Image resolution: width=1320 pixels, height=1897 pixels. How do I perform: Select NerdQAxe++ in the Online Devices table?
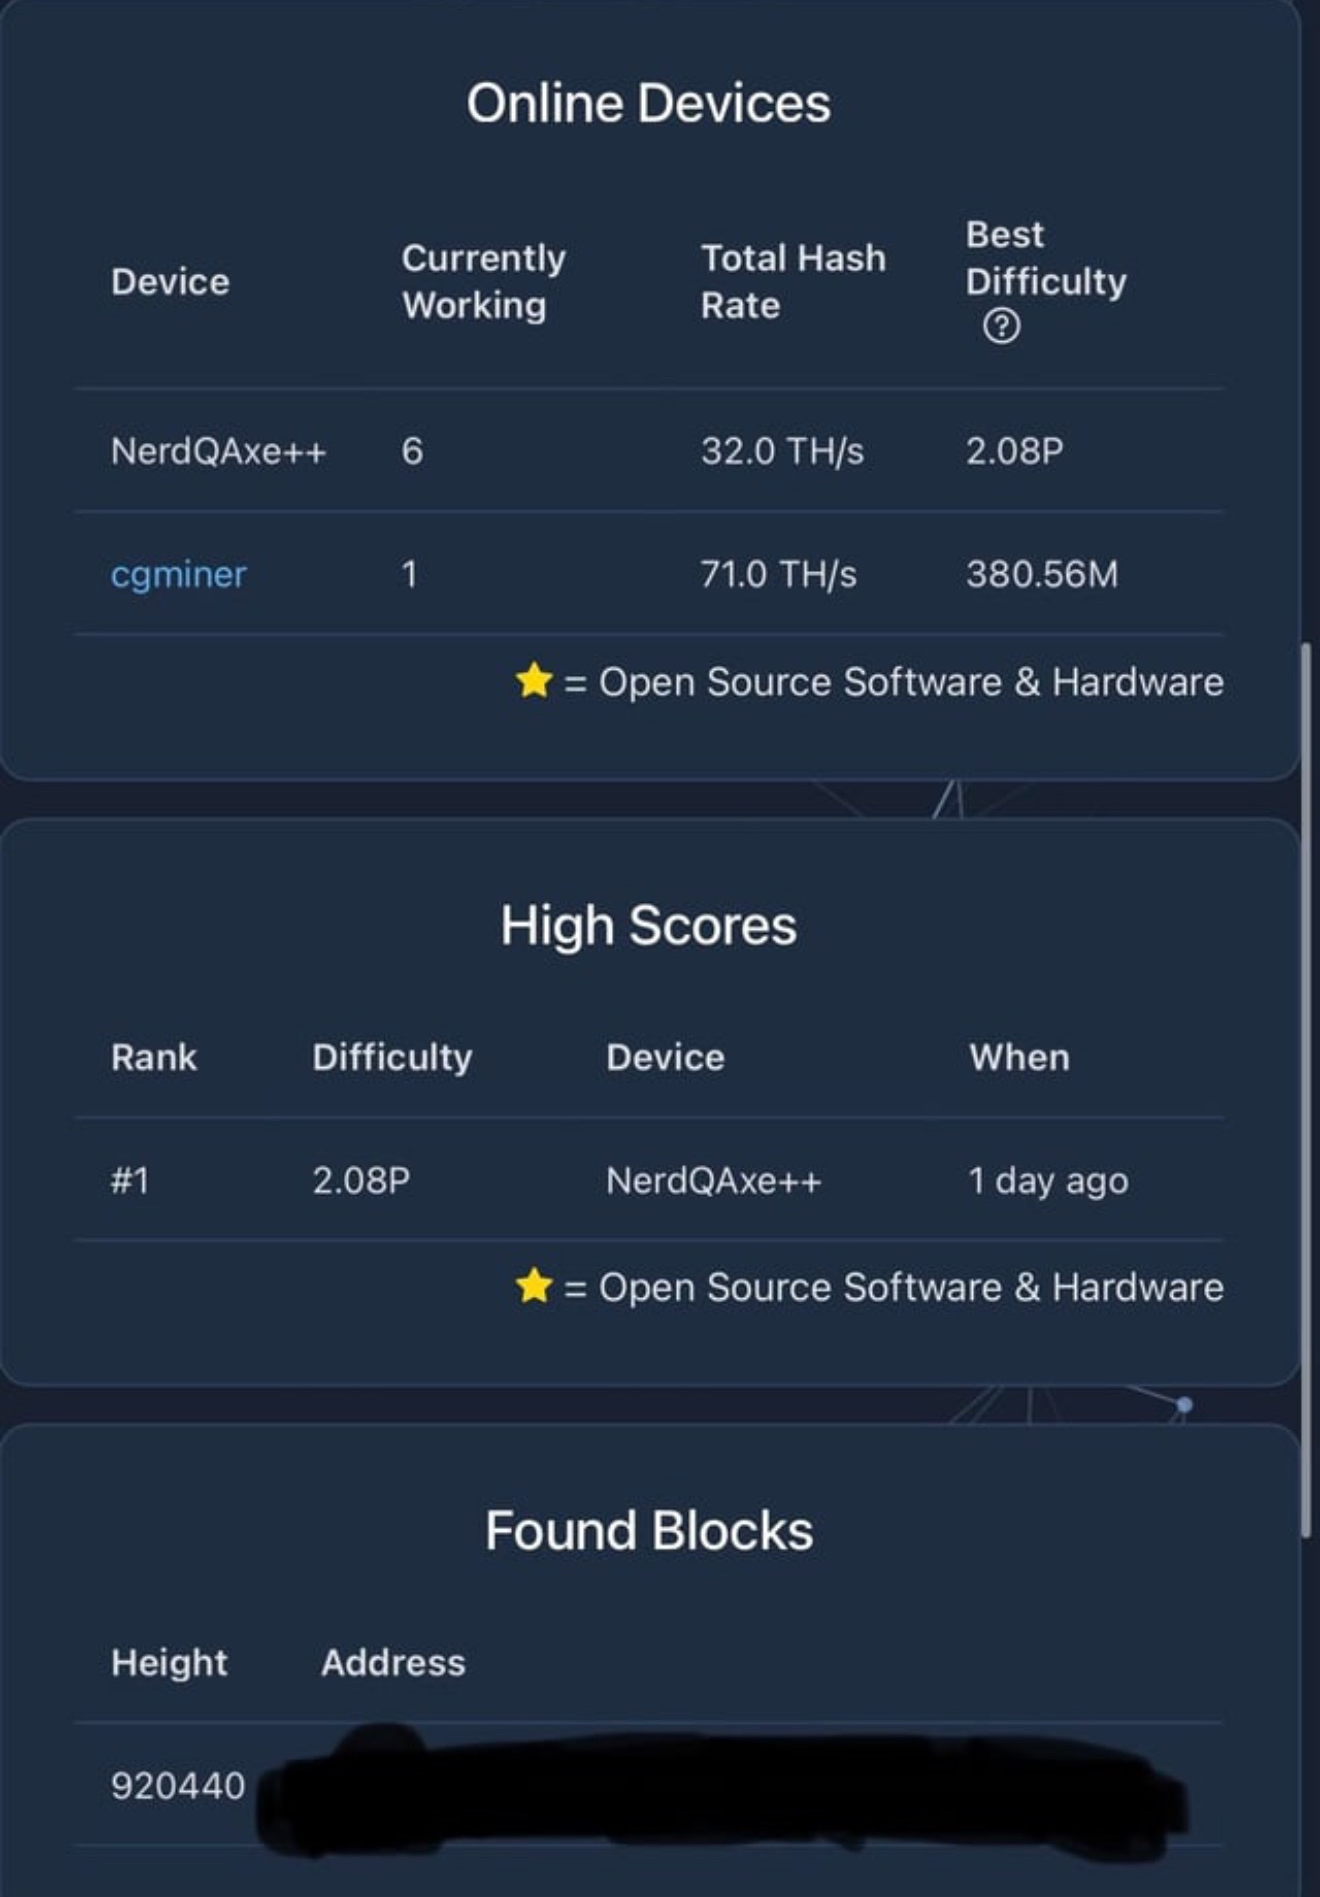(218, 451)
